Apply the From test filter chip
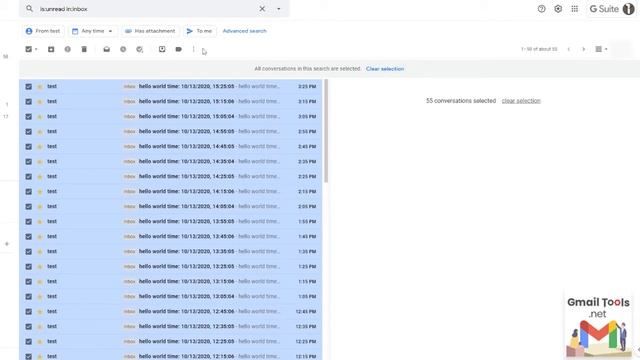This screenshot has width=640, height=360. [43, 31]
